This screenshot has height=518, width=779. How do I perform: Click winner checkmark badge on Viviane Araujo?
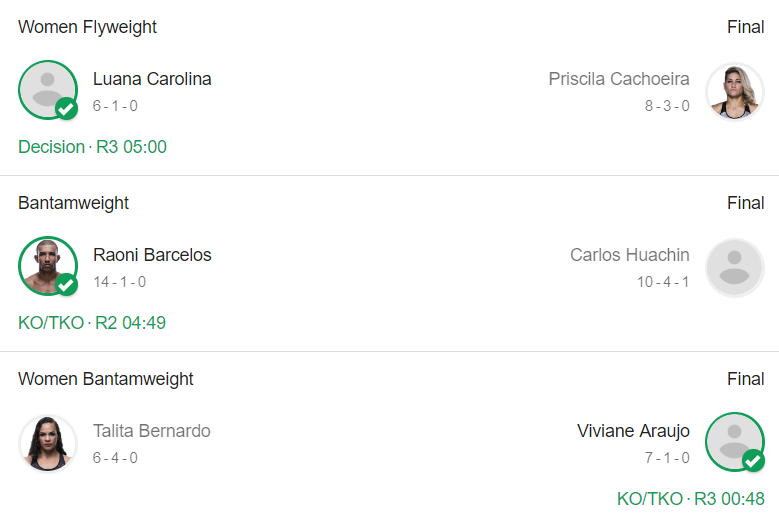[x=753, y=461]
